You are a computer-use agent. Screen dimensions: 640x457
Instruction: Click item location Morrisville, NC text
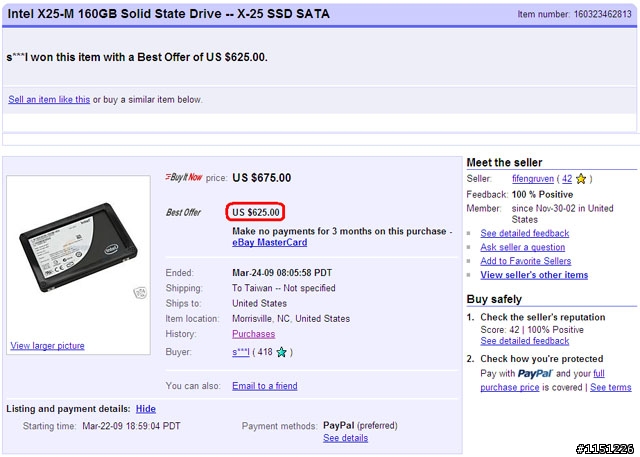(x=291, y=319)
